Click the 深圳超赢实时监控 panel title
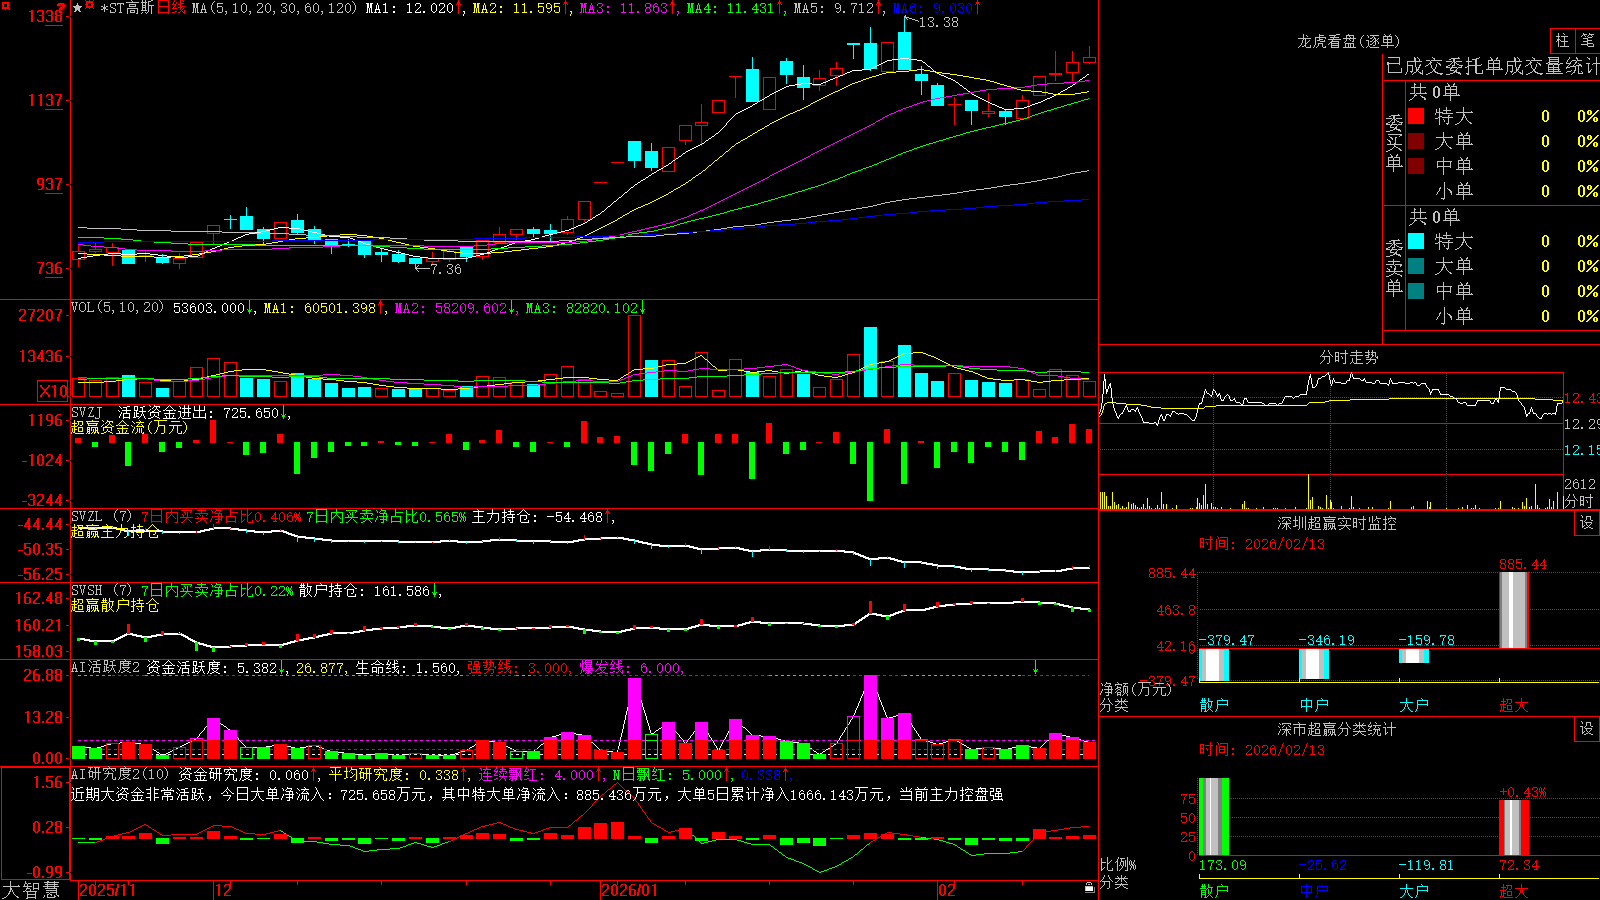Image resolution: width=1600 pixels, height=900 pixels. 1337,523
